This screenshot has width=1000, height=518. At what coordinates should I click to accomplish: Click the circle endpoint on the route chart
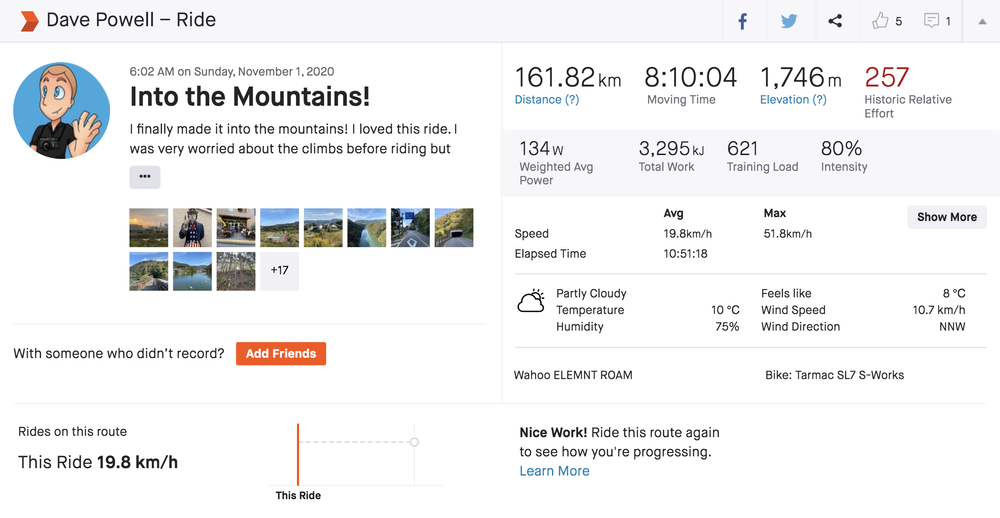click(x=414, y=442)
